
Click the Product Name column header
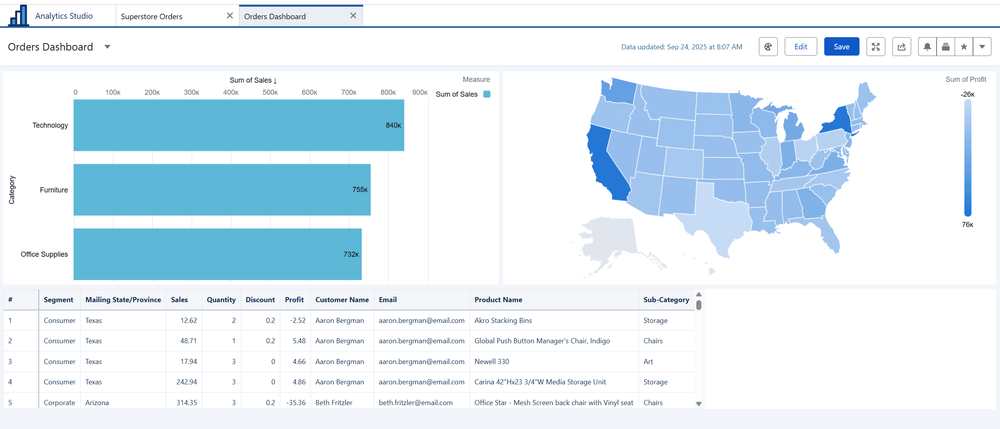coord(498,300)
